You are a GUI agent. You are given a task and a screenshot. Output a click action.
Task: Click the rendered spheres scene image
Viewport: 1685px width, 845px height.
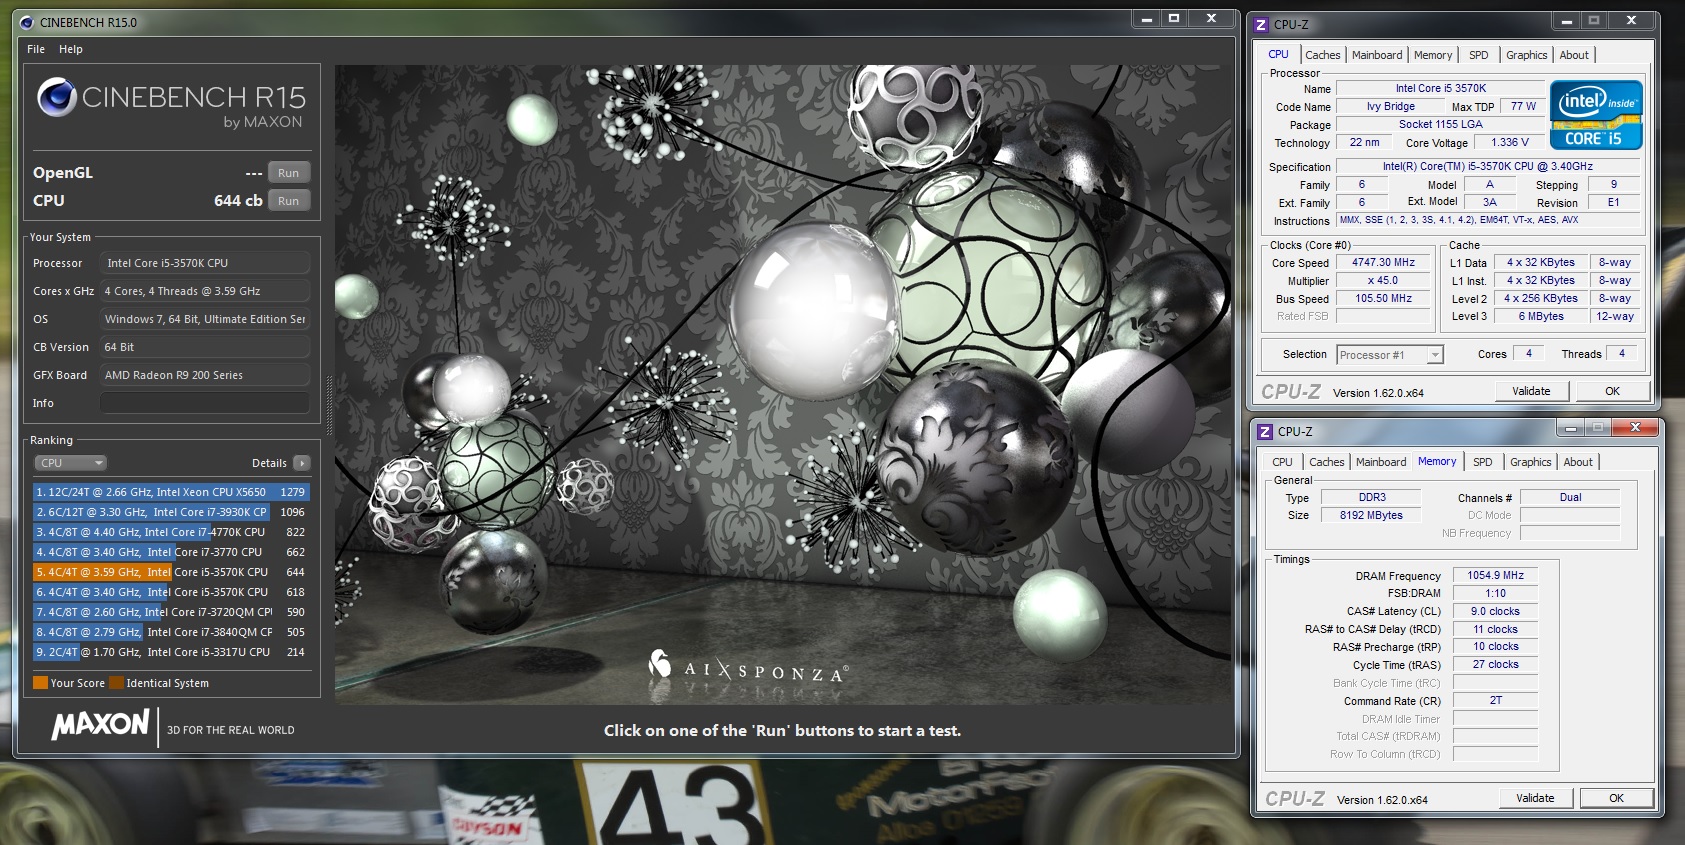click(783, 385)
